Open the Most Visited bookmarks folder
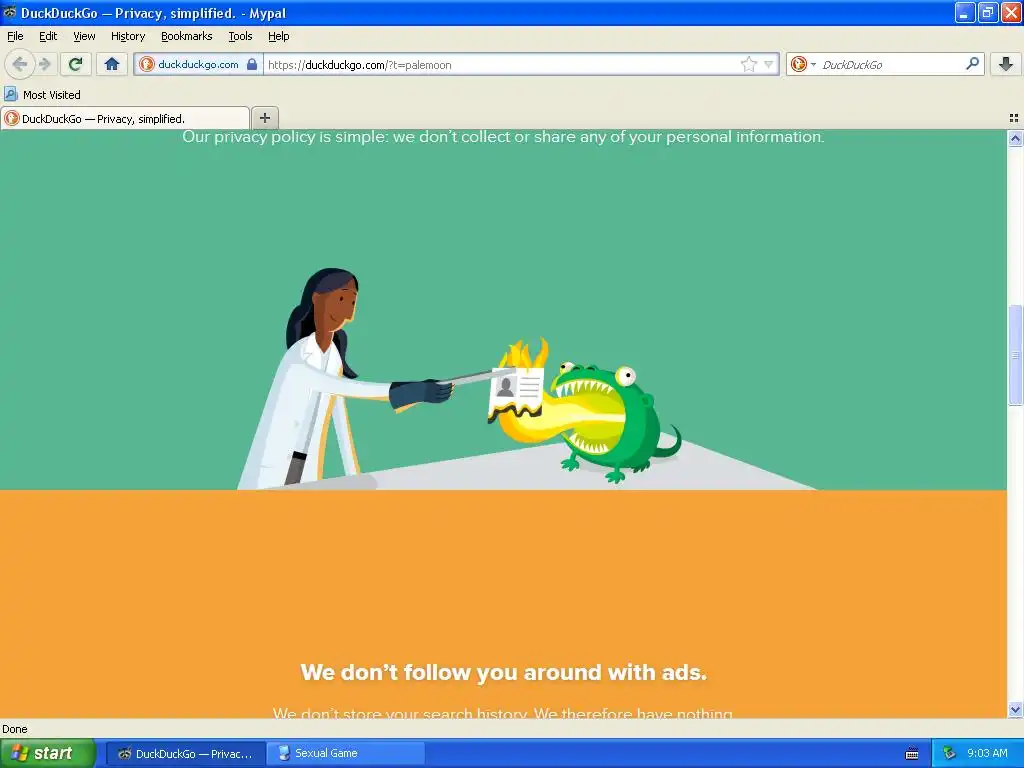 [42, 94]
